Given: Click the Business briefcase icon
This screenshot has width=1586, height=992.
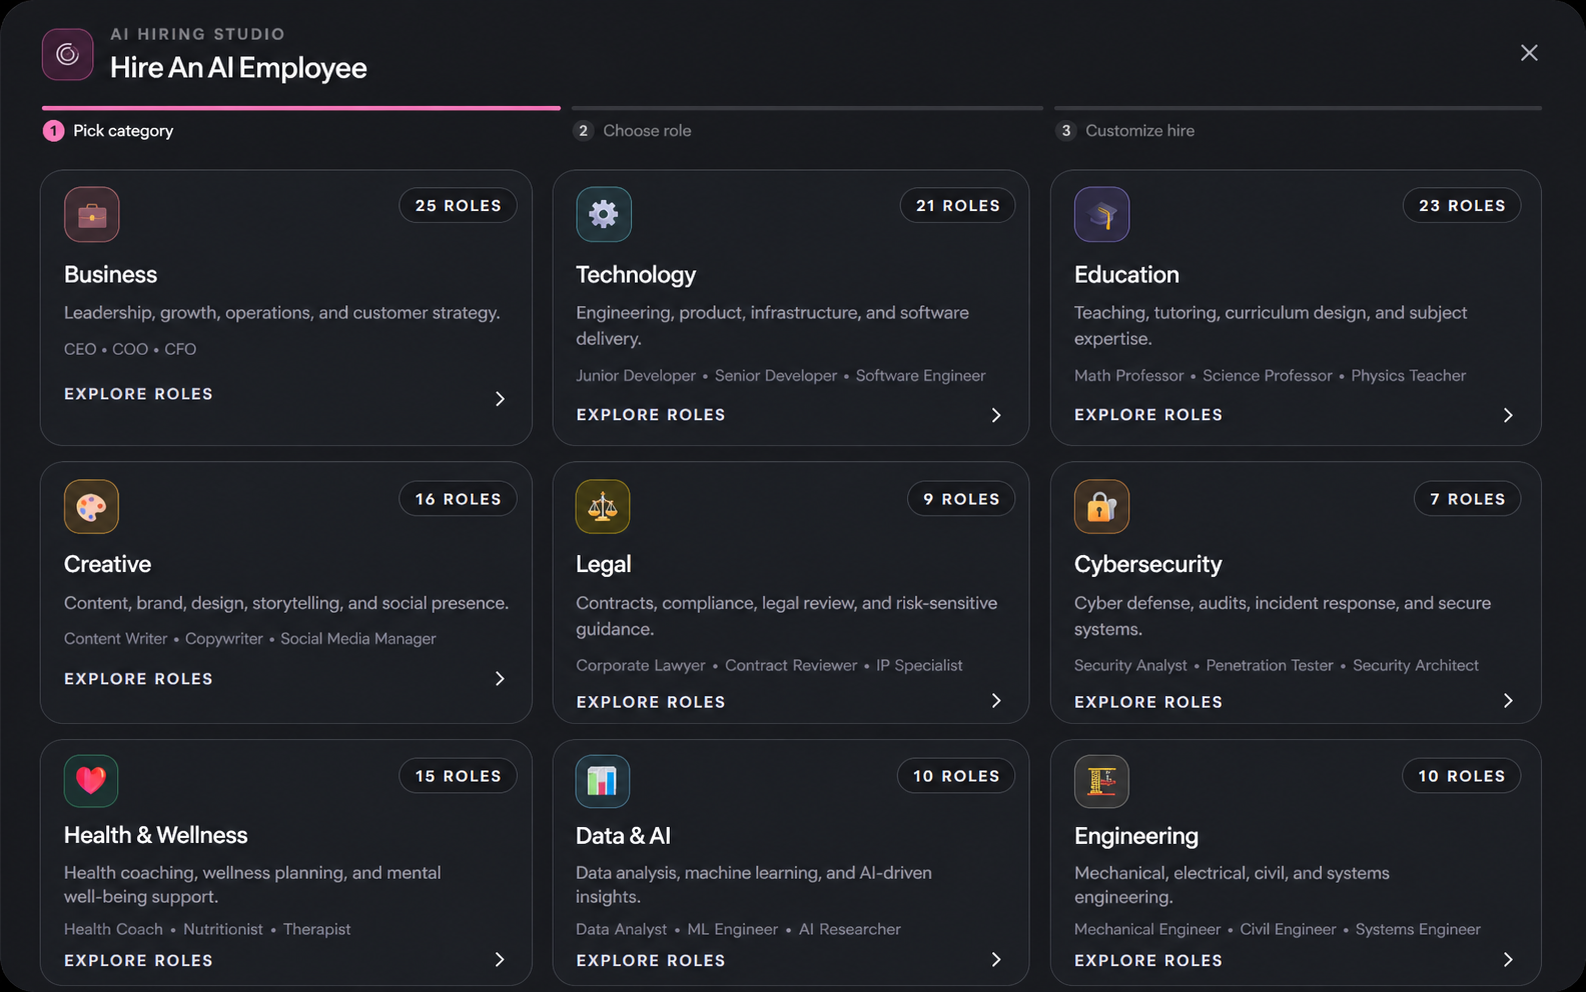Looking at the screenshot, I should tap(92, 214).
